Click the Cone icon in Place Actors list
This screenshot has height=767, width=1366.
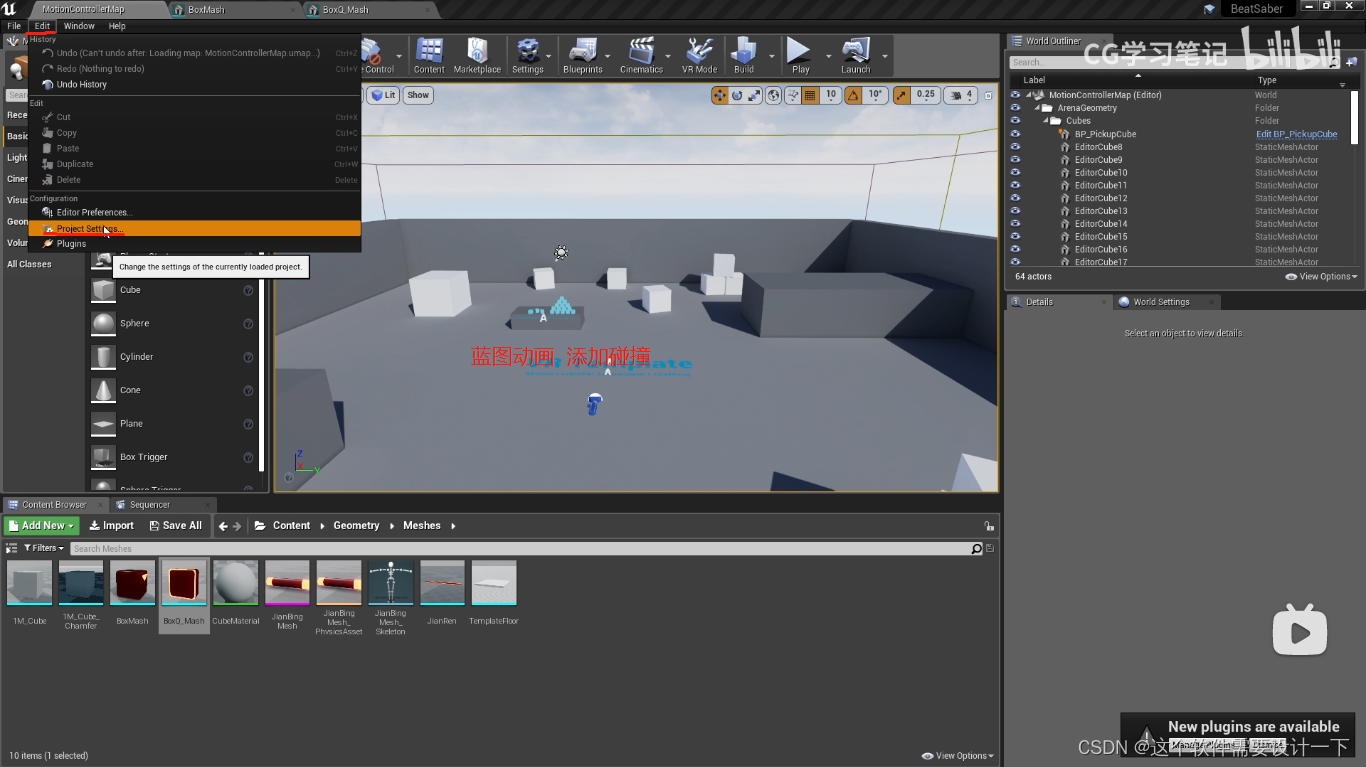coord(103,390)
